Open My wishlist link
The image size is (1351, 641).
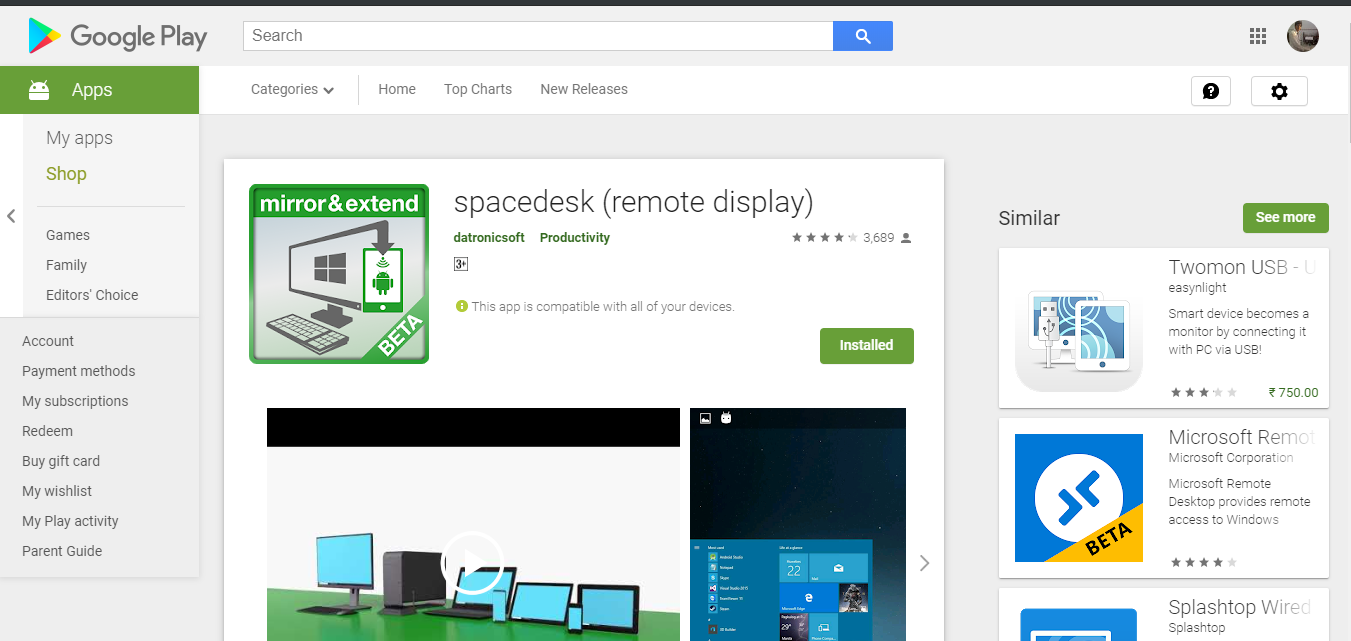pyautogui.click(x=57, y=491)
